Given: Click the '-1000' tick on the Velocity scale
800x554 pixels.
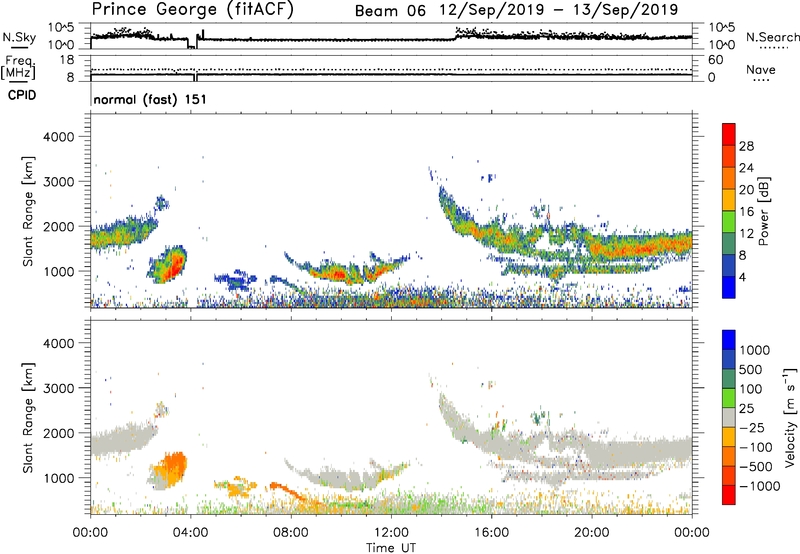Looking at the screenshot, I should (x=760, y=486).
